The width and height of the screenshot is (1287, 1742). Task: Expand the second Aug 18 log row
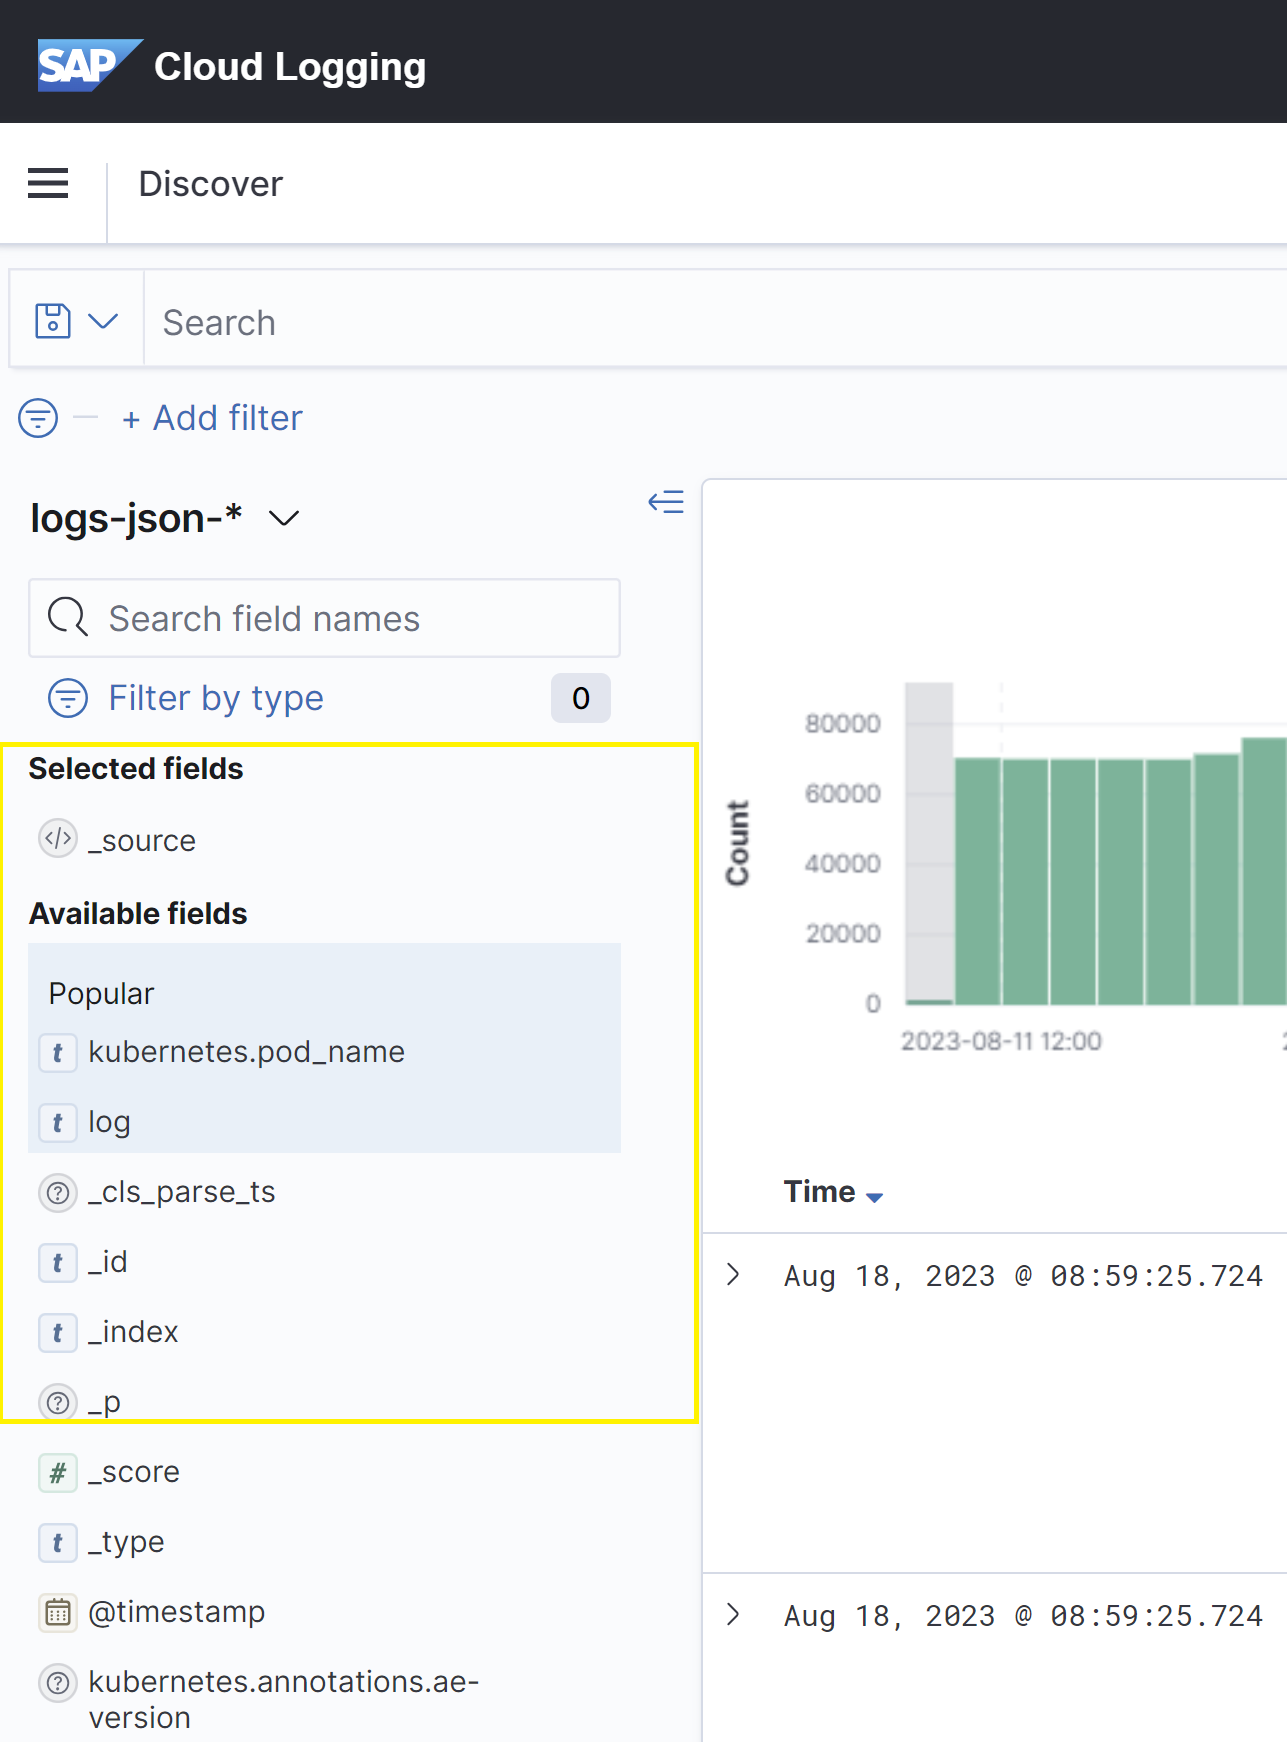click(733, 1614)
